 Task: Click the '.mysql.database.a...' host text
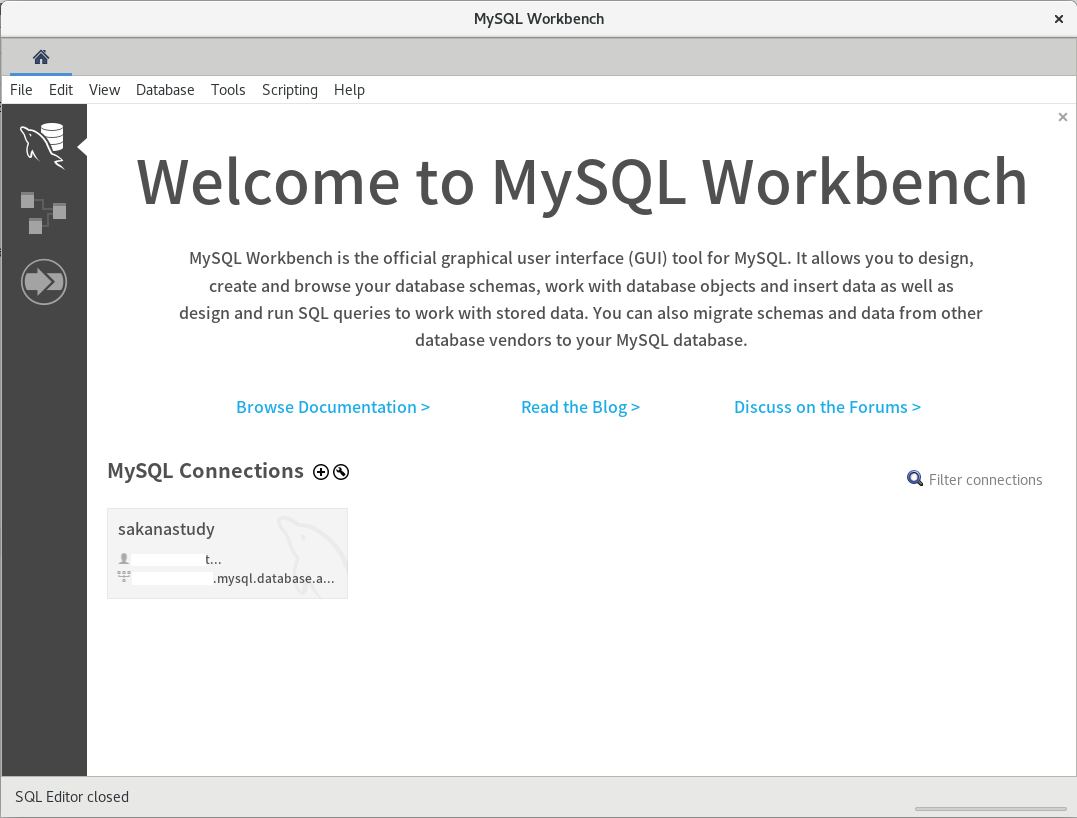(274, 578)
